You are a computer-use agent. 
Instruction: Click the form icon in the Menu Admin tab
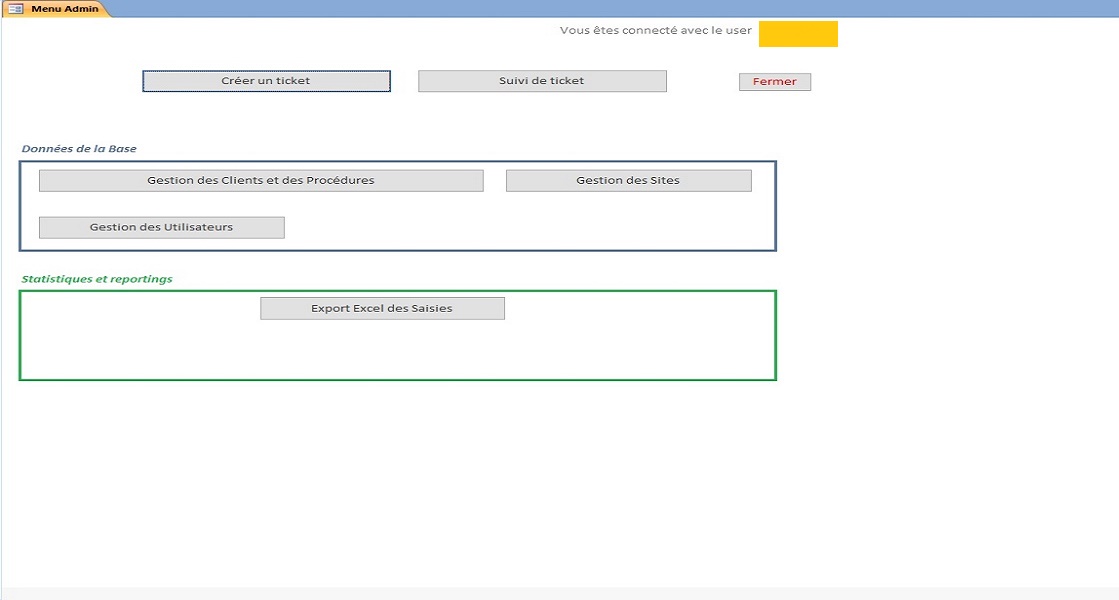tap(15, 9)
